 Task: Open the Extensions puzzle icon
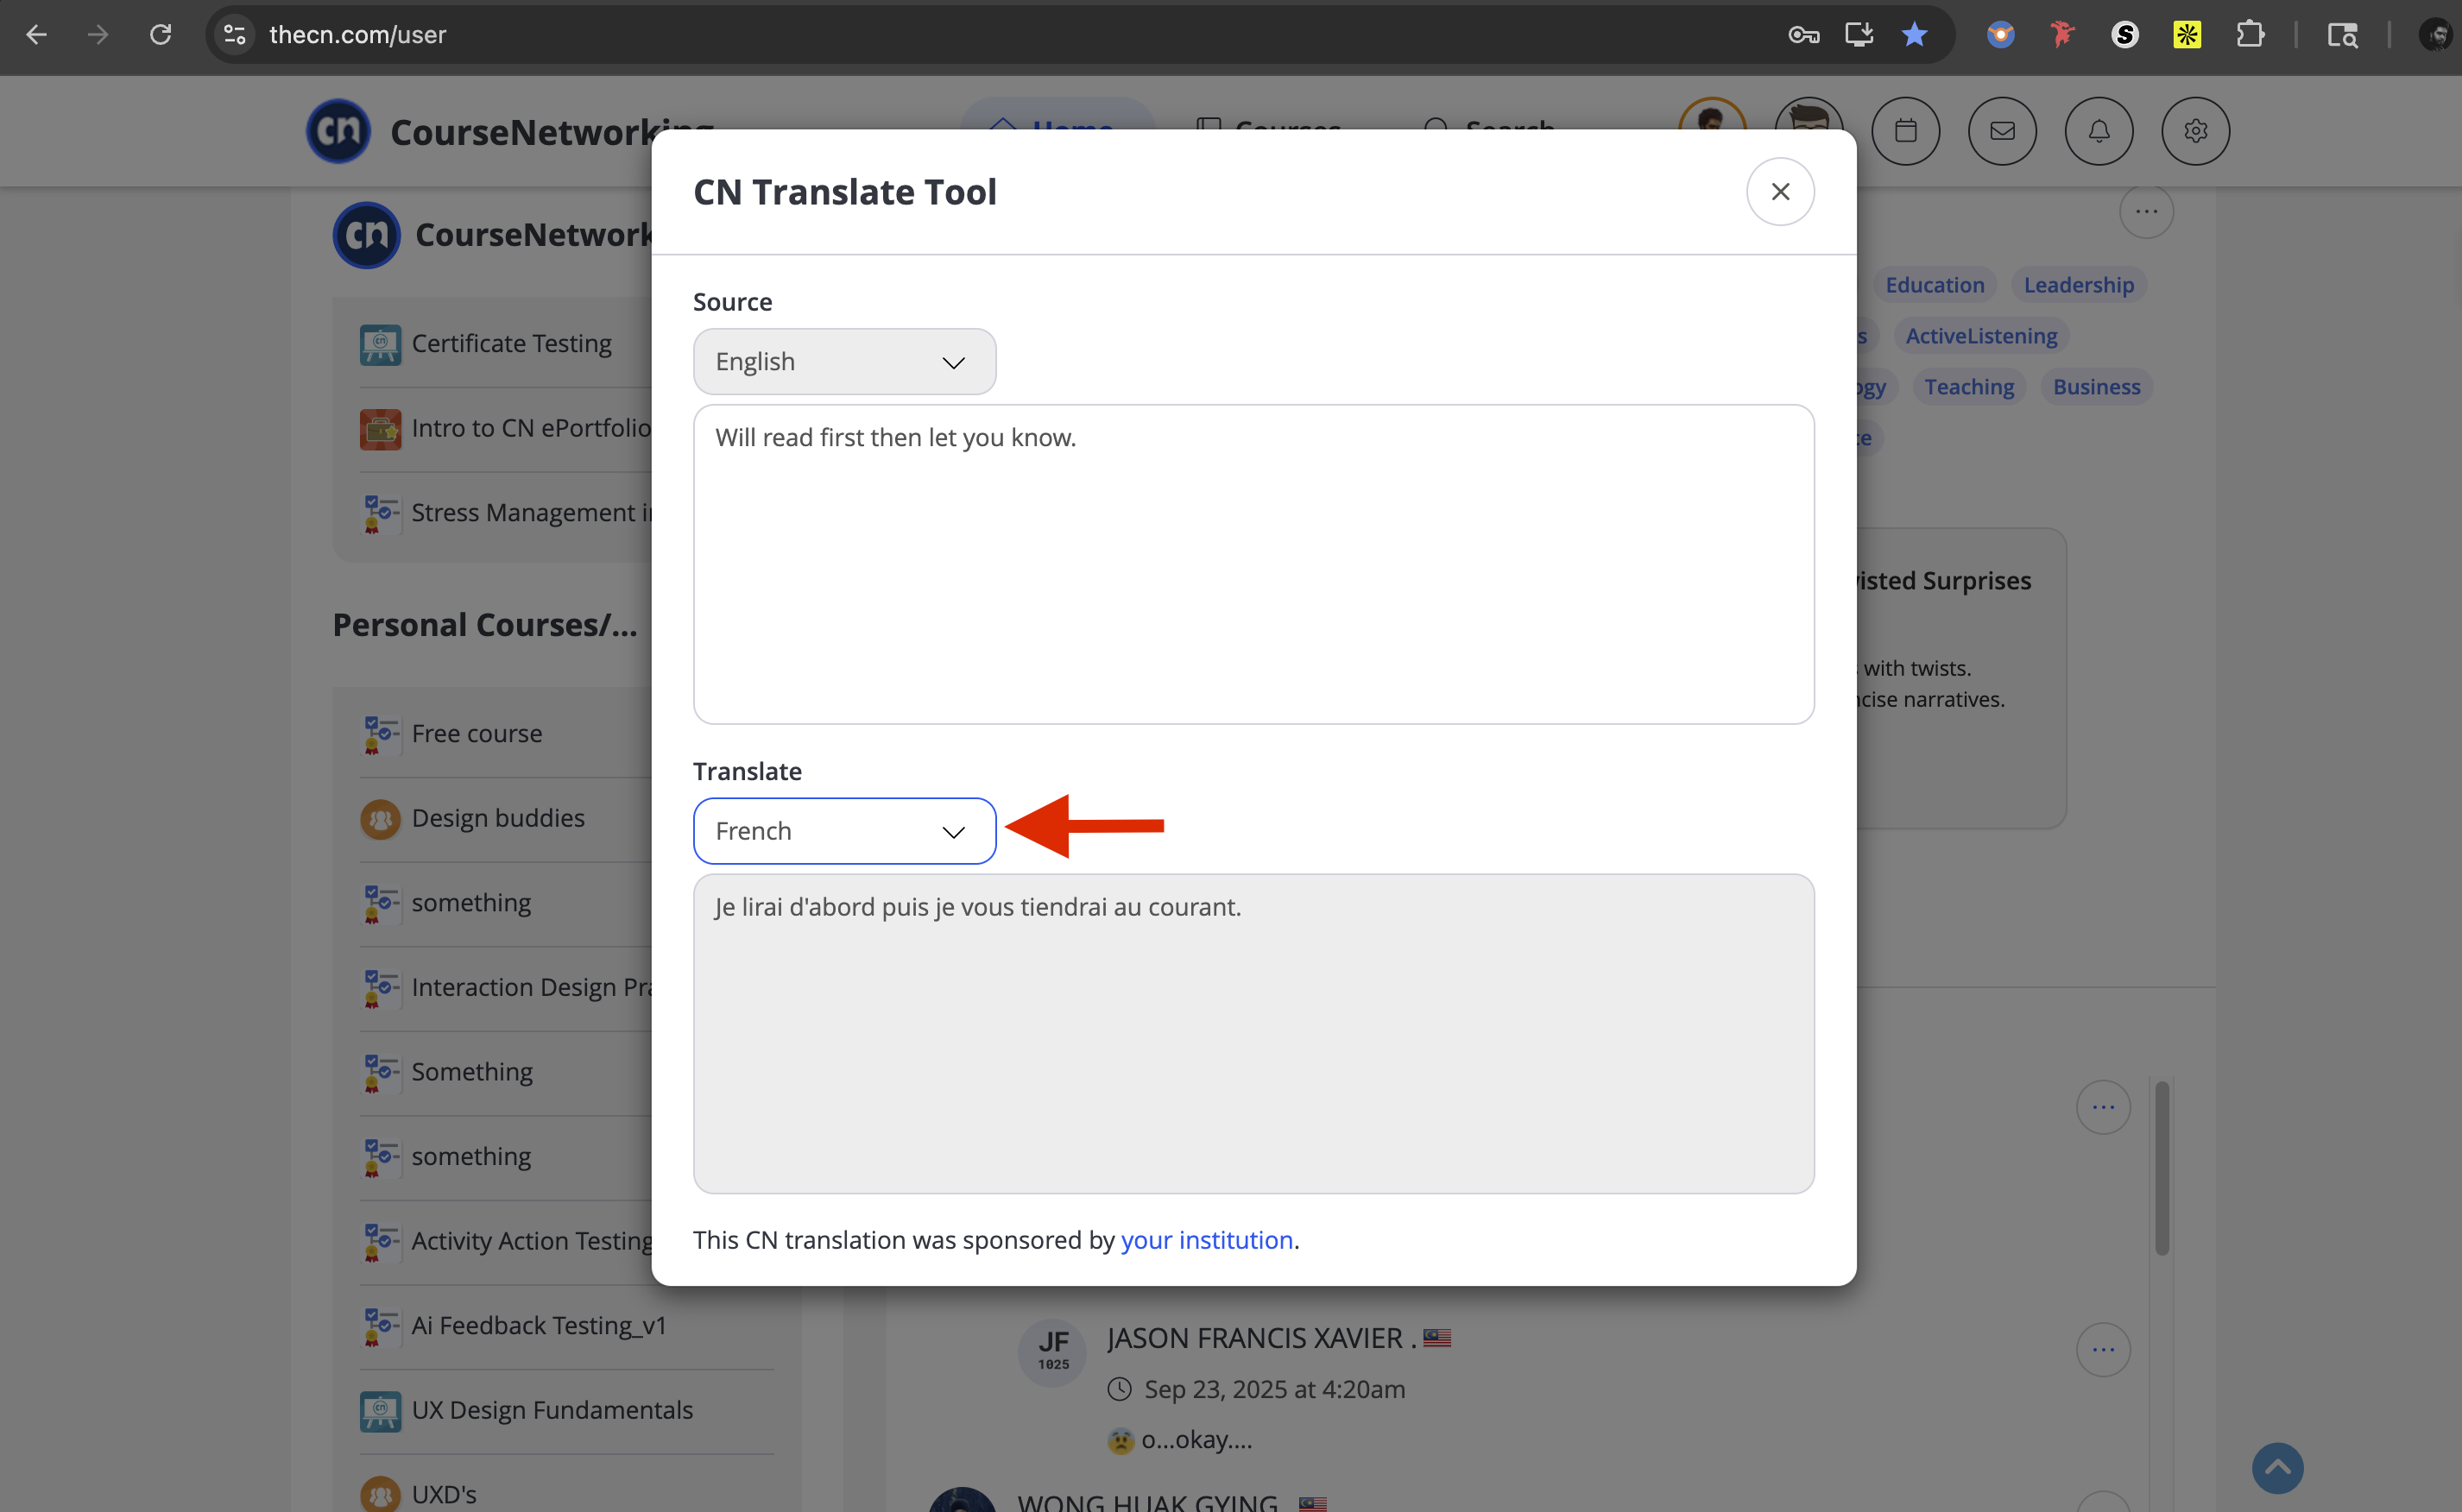(2249, 35)
